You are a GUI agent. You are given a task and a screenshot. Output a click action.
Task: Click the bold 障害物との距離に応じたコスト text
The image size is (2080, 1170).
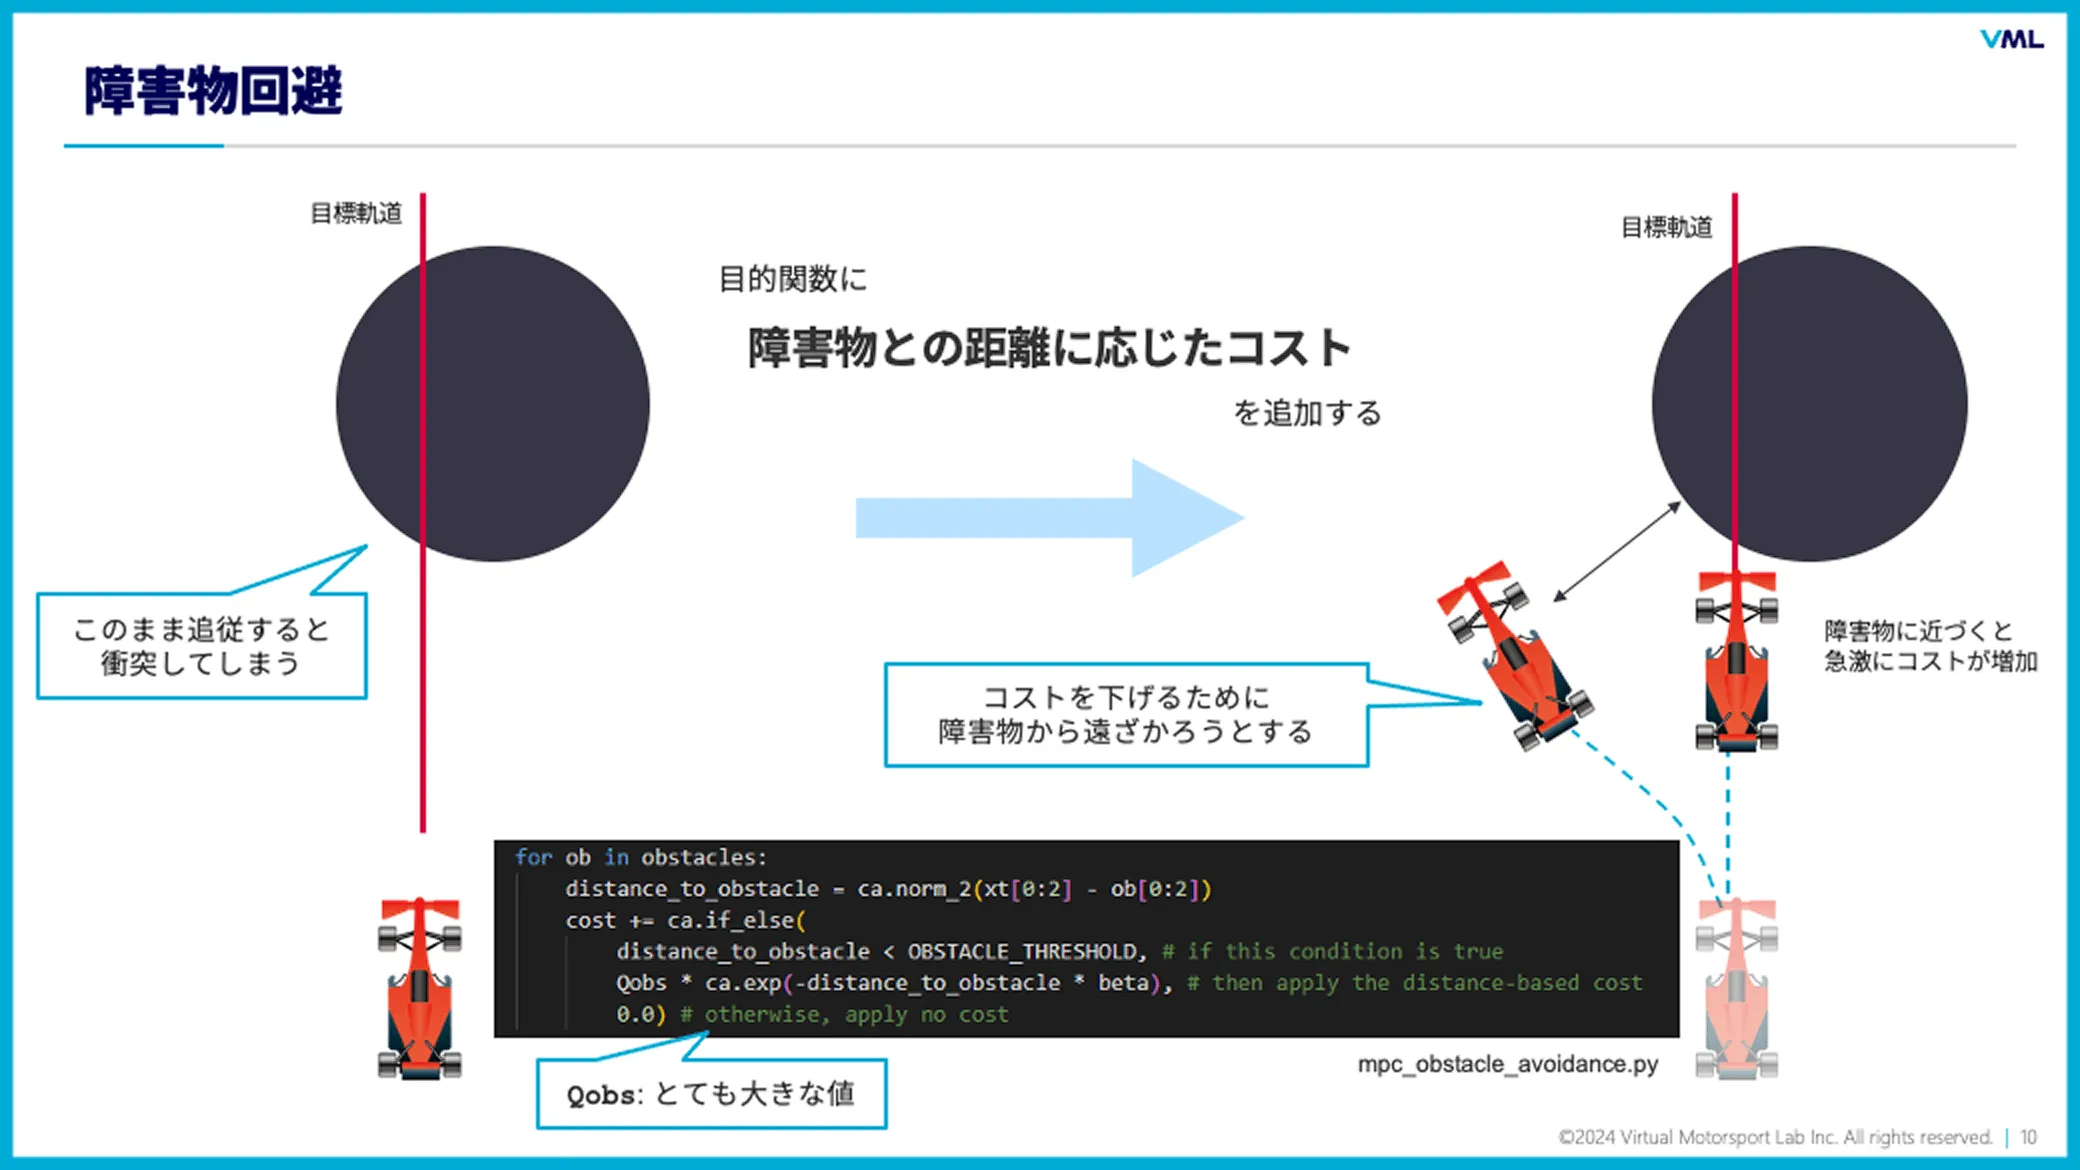pyautogui.click(x=1049, y=348)
